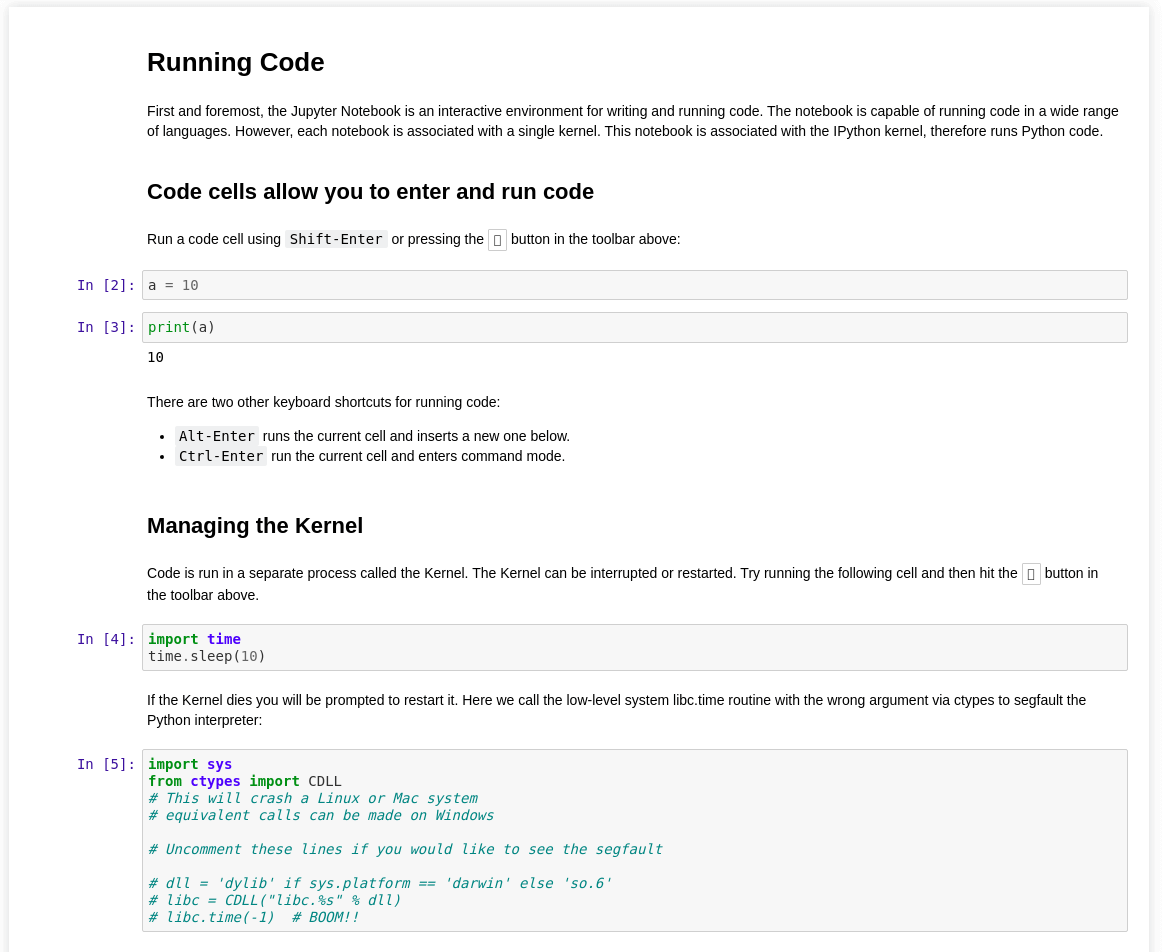
Task: Click the 'In [4]:' prompt label
Action: [106, 639]
